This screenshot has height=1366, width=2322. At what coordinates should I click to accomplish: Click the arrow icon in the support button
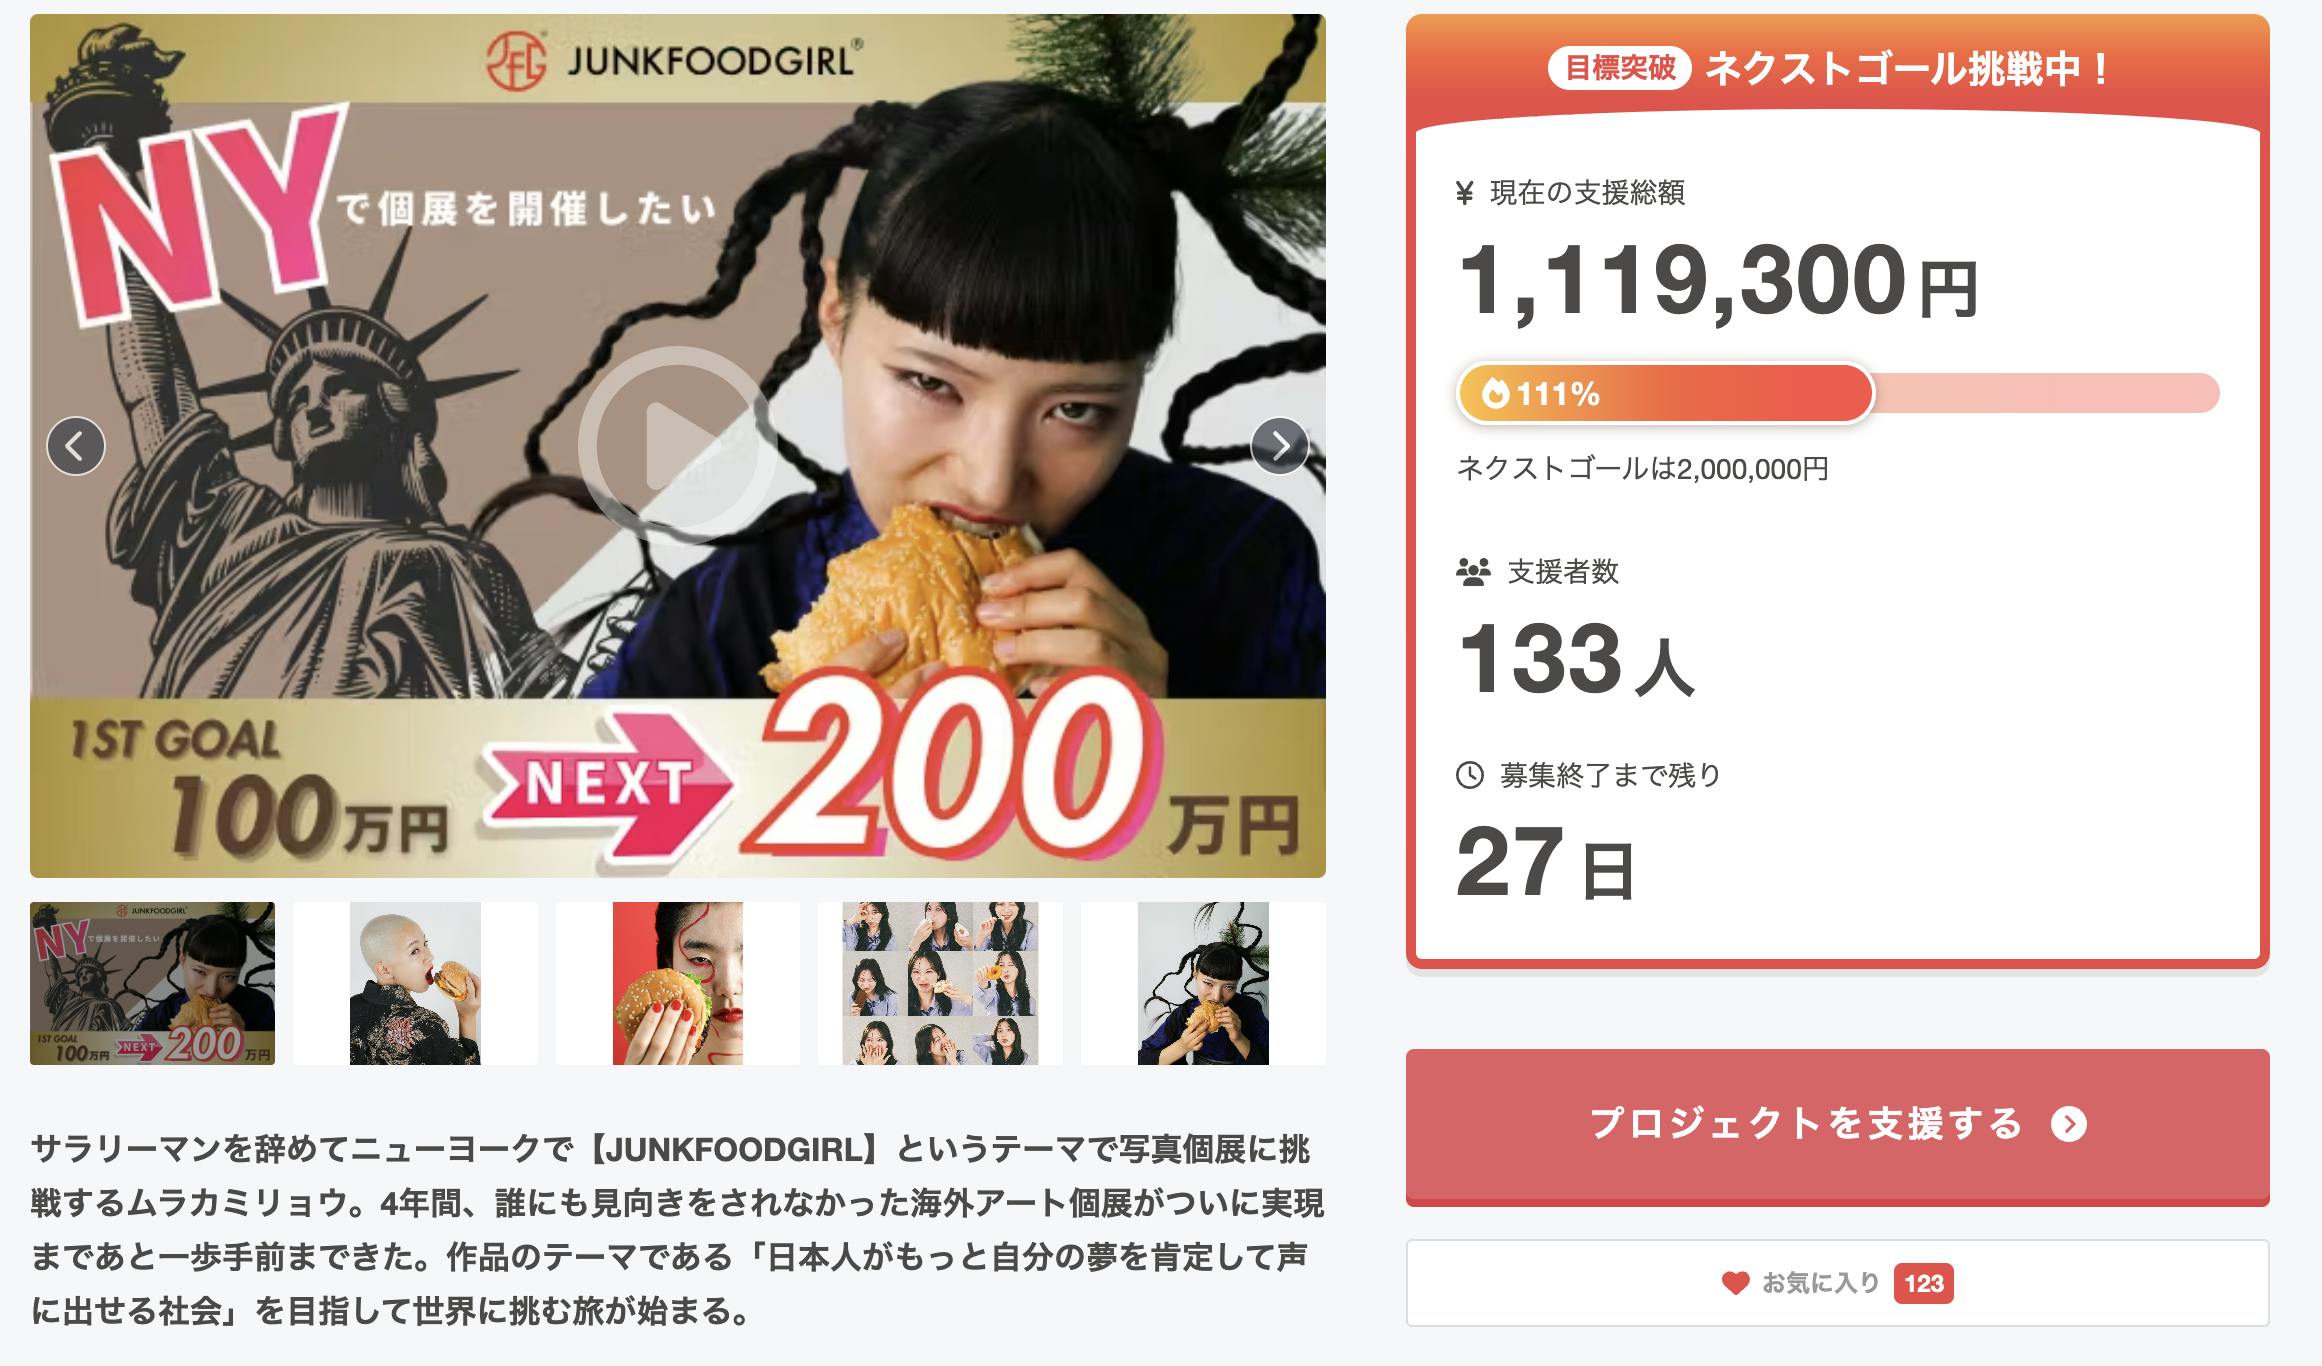pos(2069,1125)
